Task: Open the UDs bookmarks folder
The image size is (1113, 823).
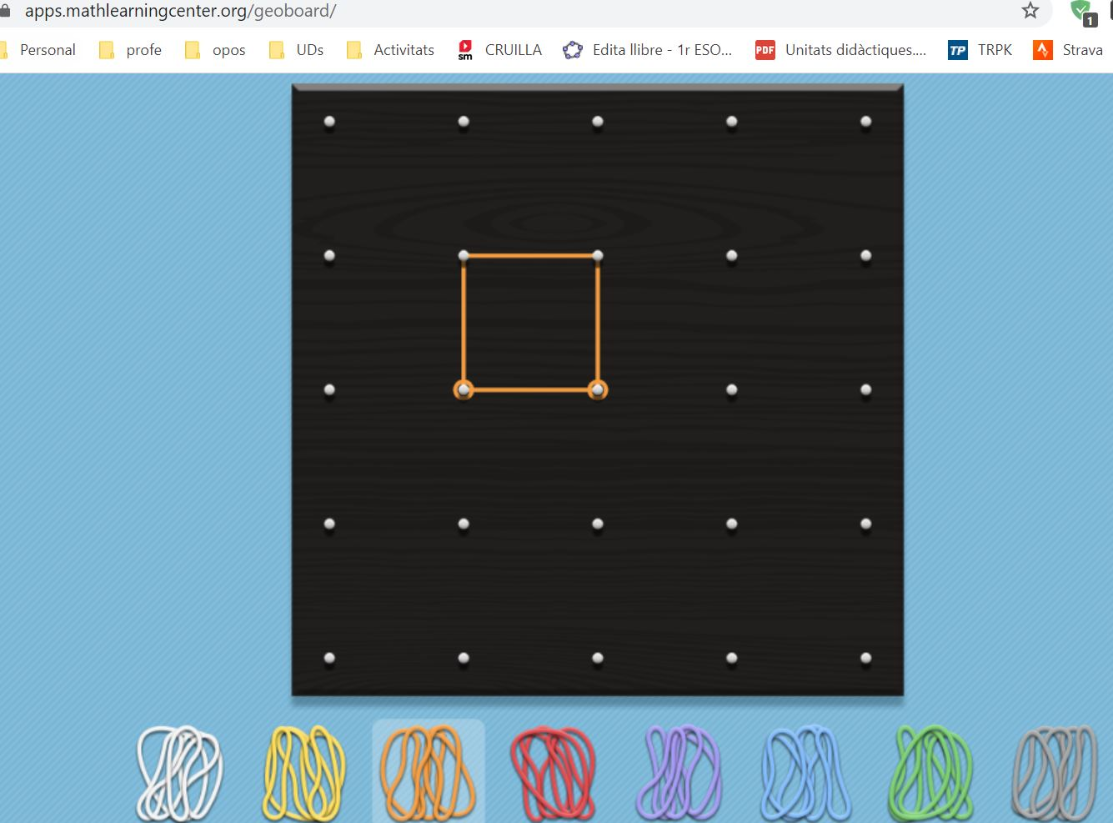Action: pos(297,50)
